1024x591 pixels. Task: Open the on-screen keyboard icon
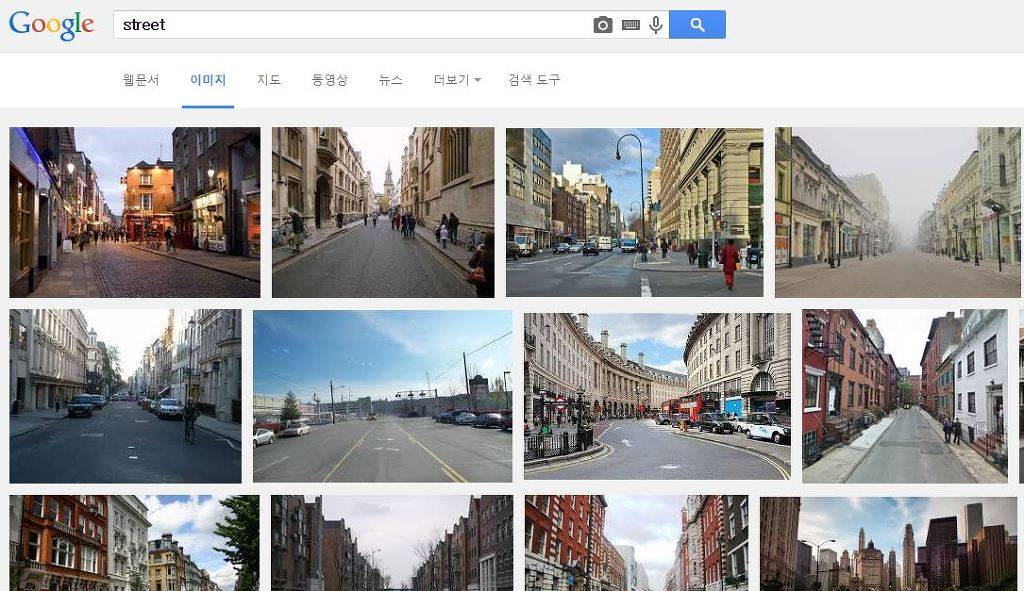(x=630, y=25)
